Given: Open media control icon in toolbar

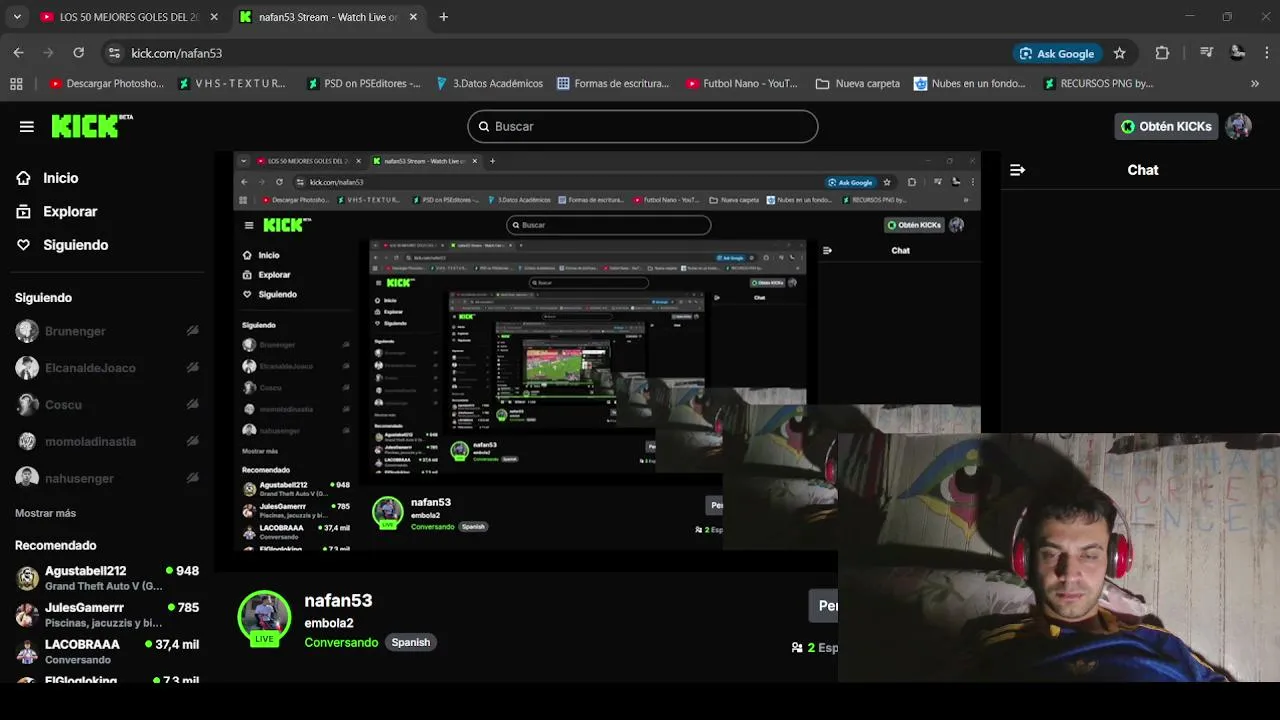Looking at the screenshot, I should [x=1207, y=53].
